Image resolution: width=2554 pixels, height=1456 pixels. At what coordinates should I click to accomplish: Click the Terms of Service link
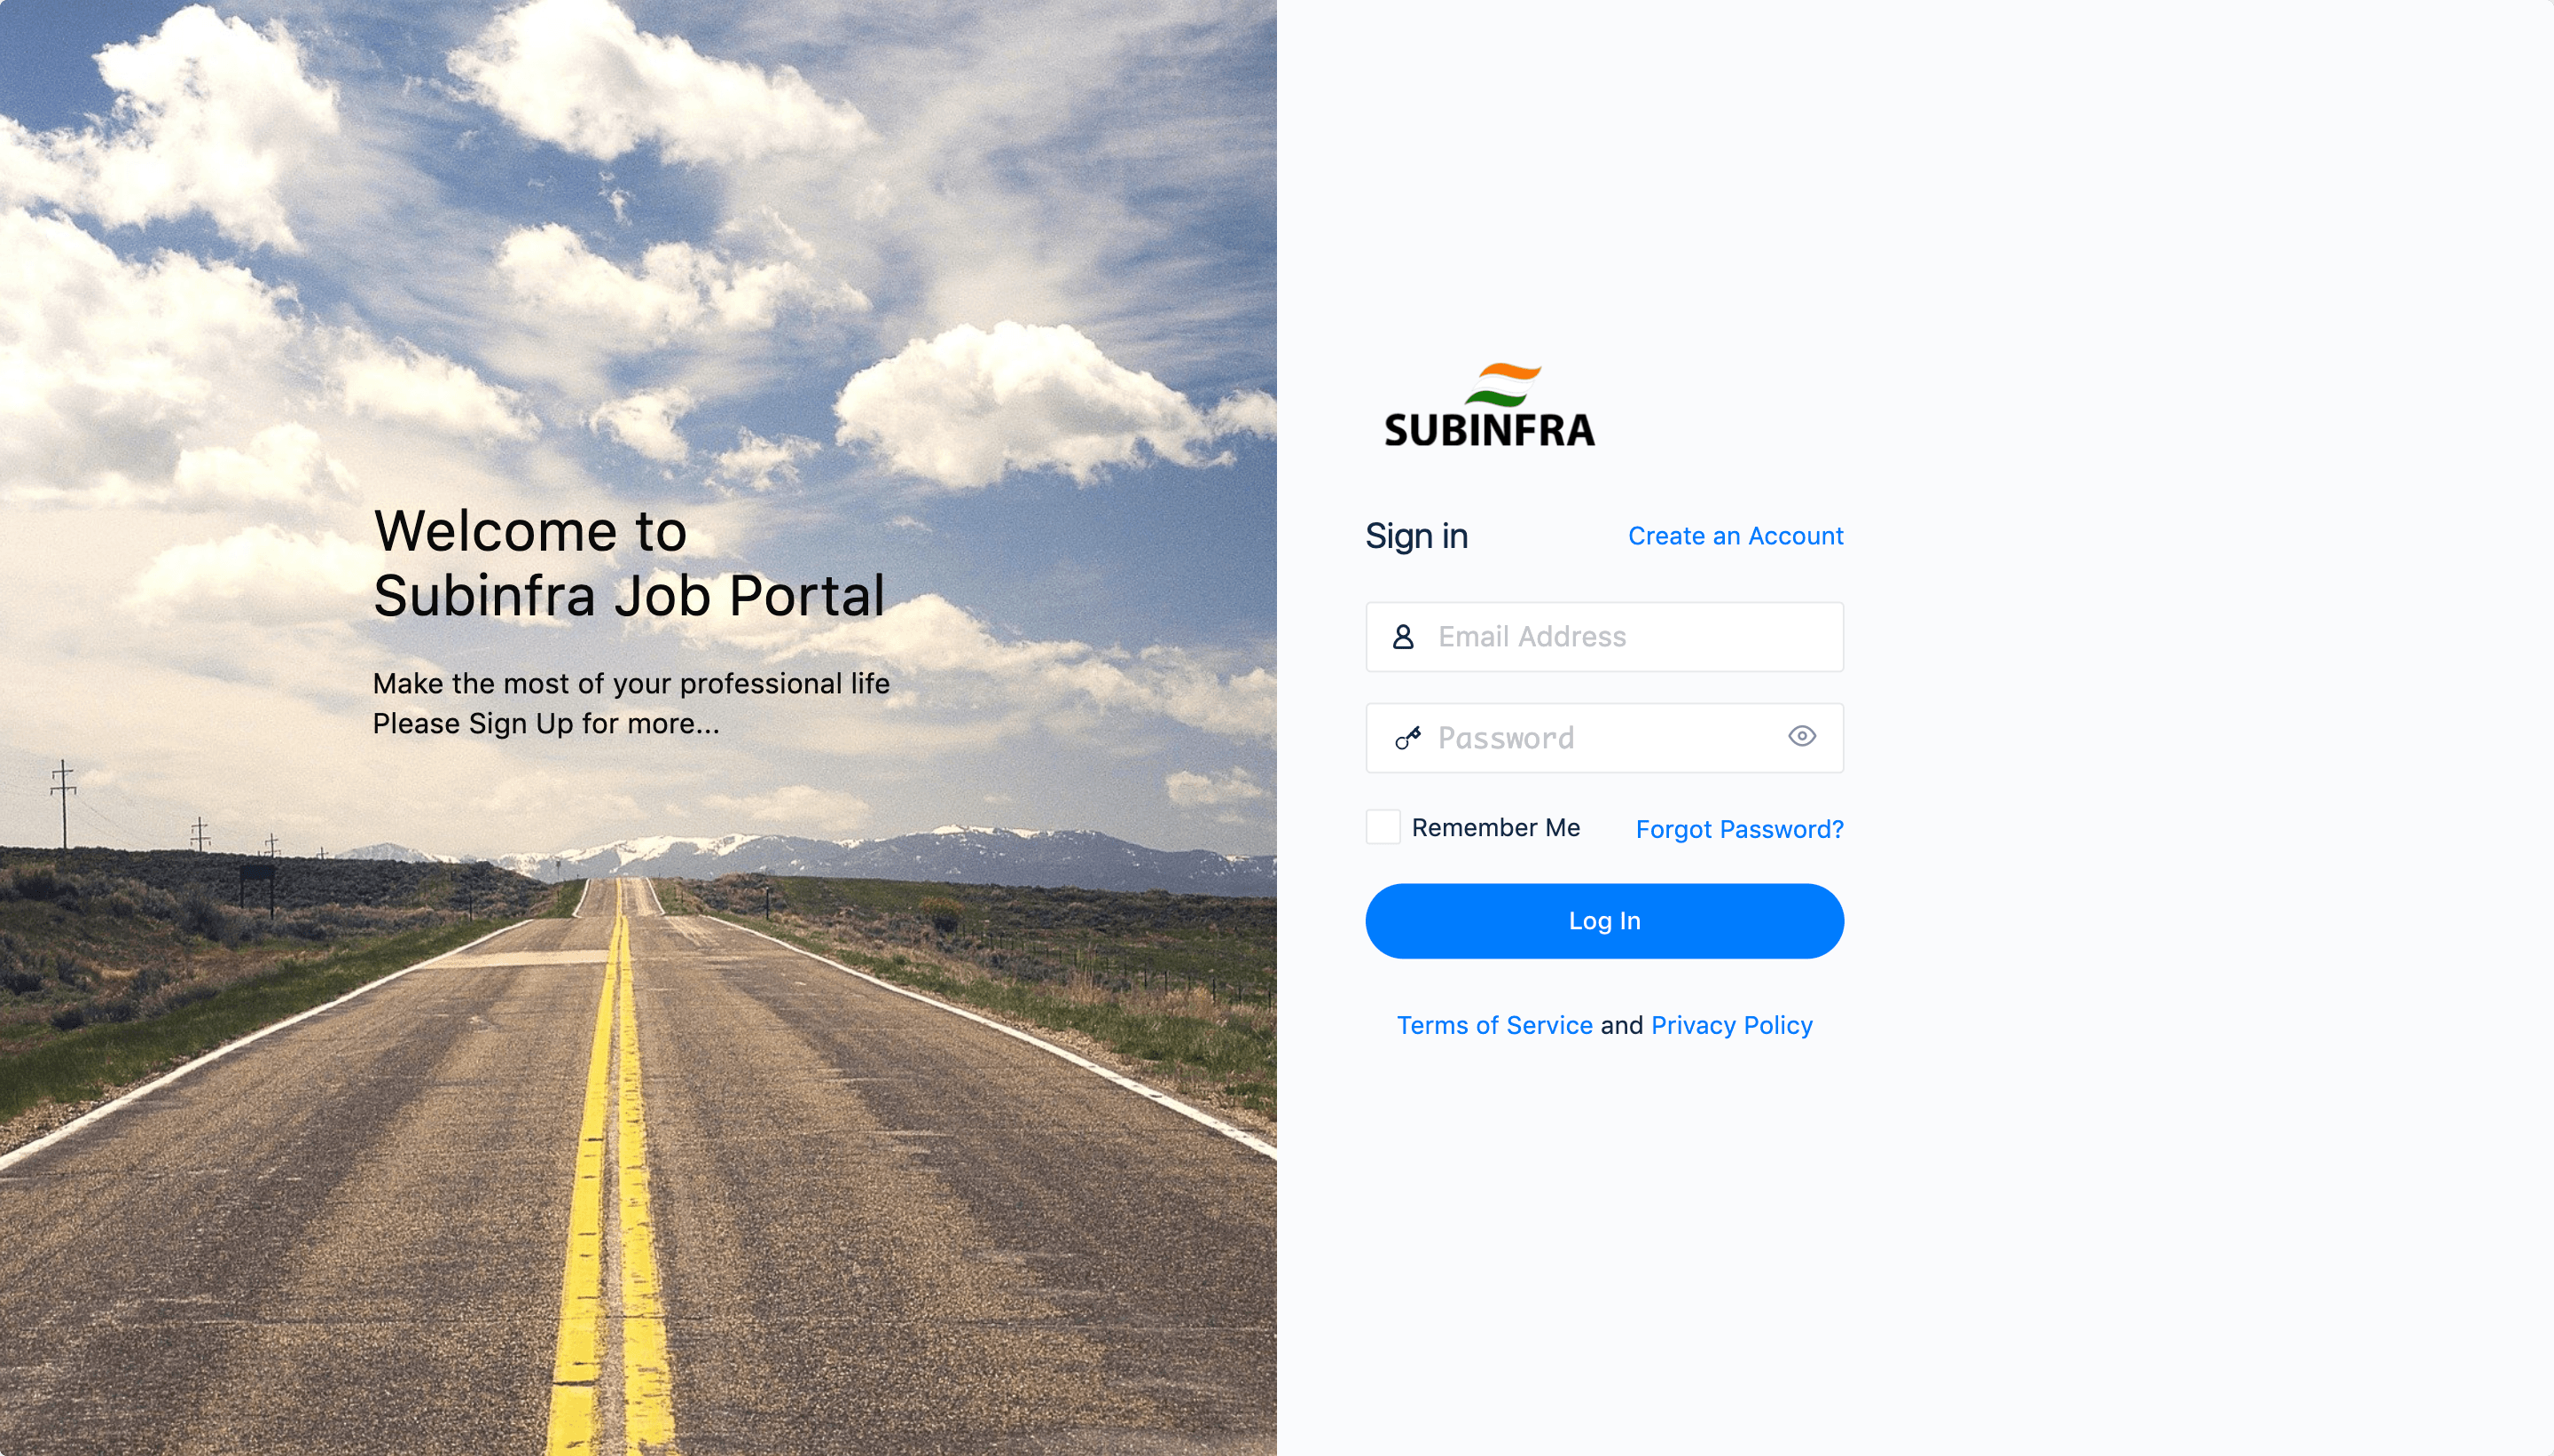click(x=1492, y=1024)
